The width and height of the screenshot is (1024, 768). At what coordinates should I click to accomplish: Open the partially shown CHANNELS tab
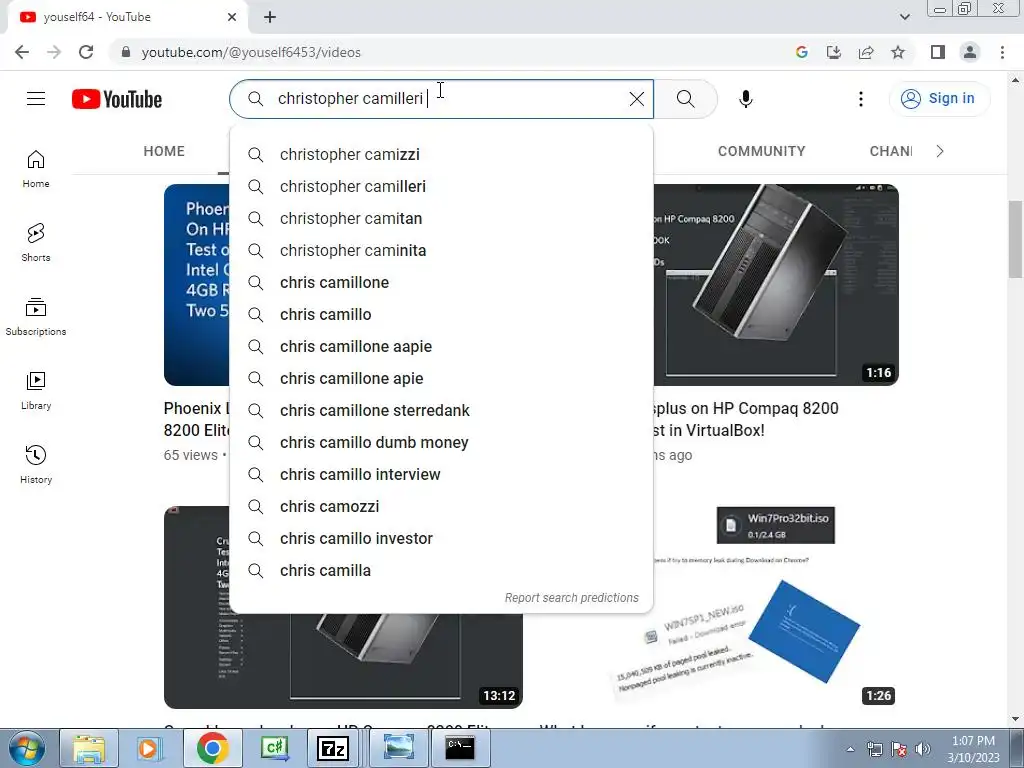coord(891,152)
